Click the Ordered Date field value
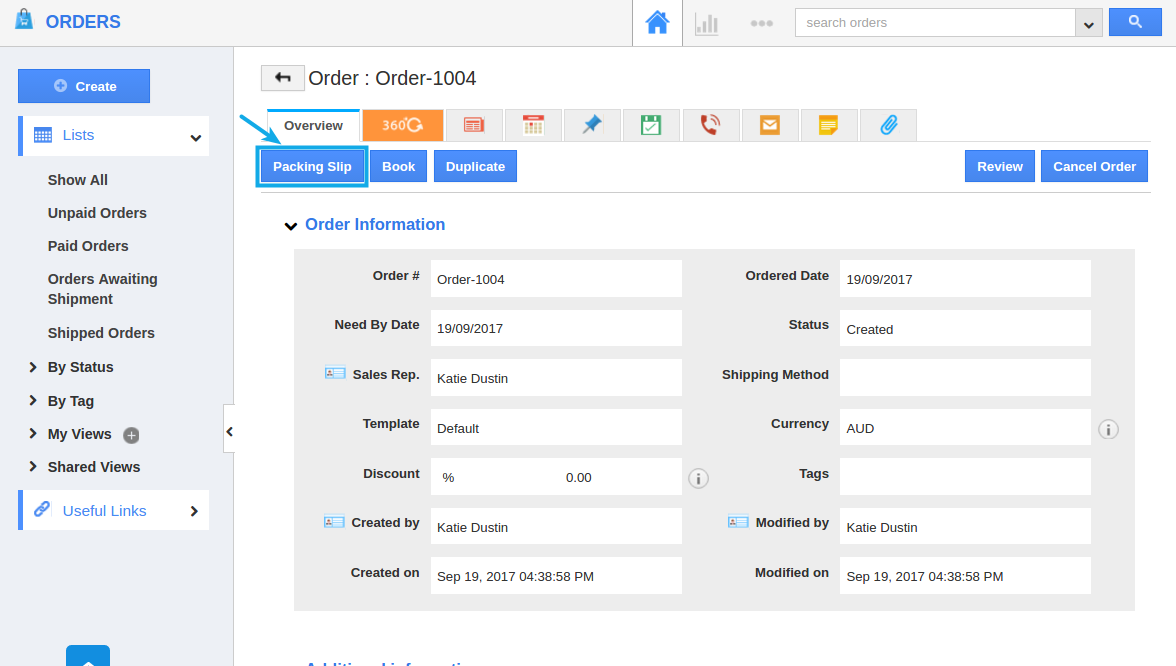 tap(965, 279)
